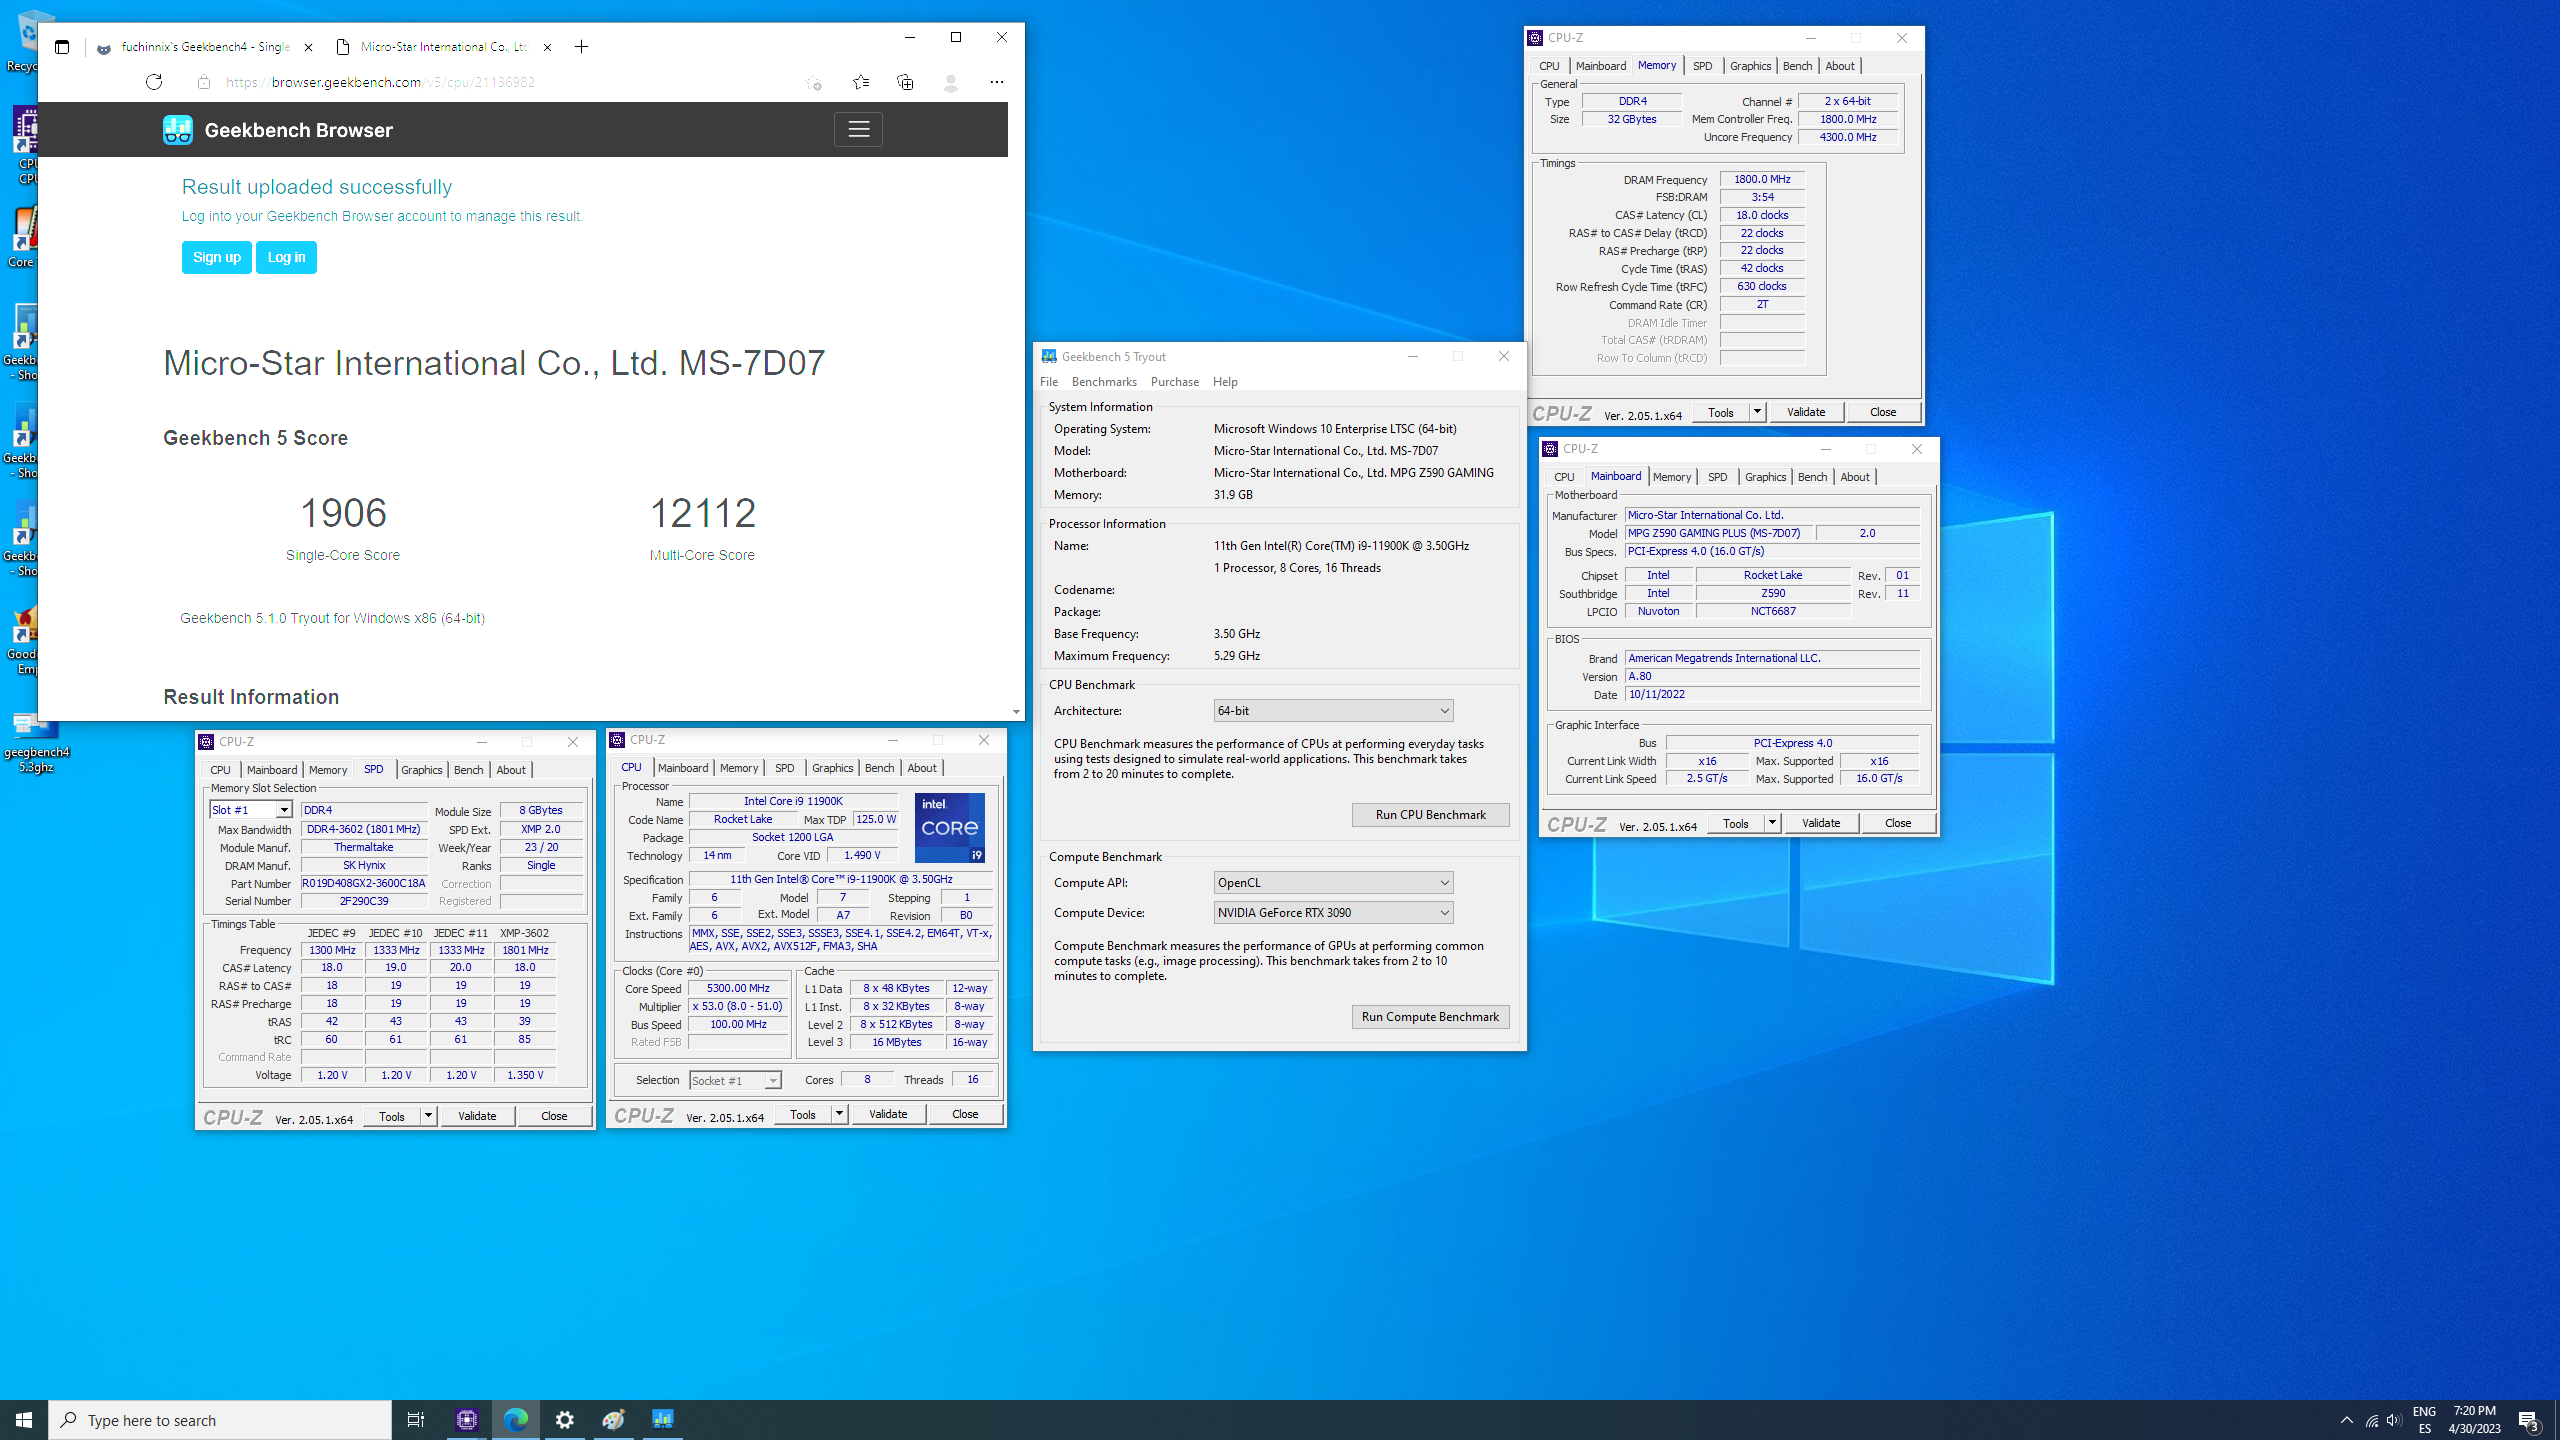Open Benchmarks menu in Geekbench 5
Image resolution: width=2560 pixels, height=1440 pixels.
point(1104,382)
